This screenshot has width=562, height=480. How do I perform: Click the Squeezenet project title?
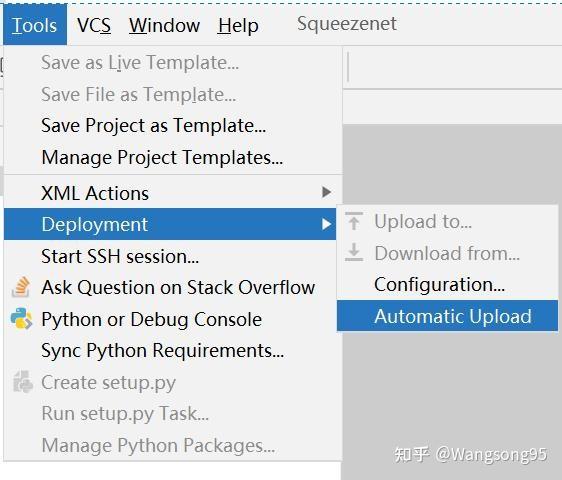347,24
